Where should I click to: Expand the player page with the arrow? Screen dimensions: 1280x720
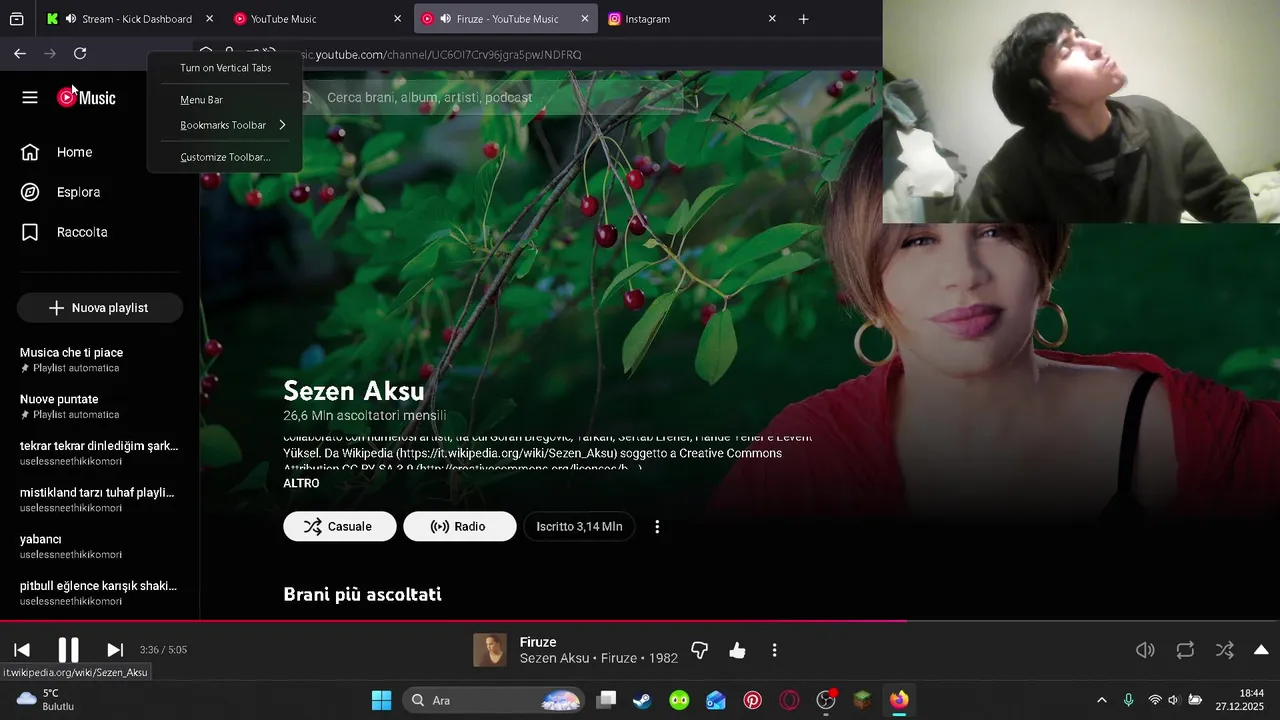(1261, 650)
